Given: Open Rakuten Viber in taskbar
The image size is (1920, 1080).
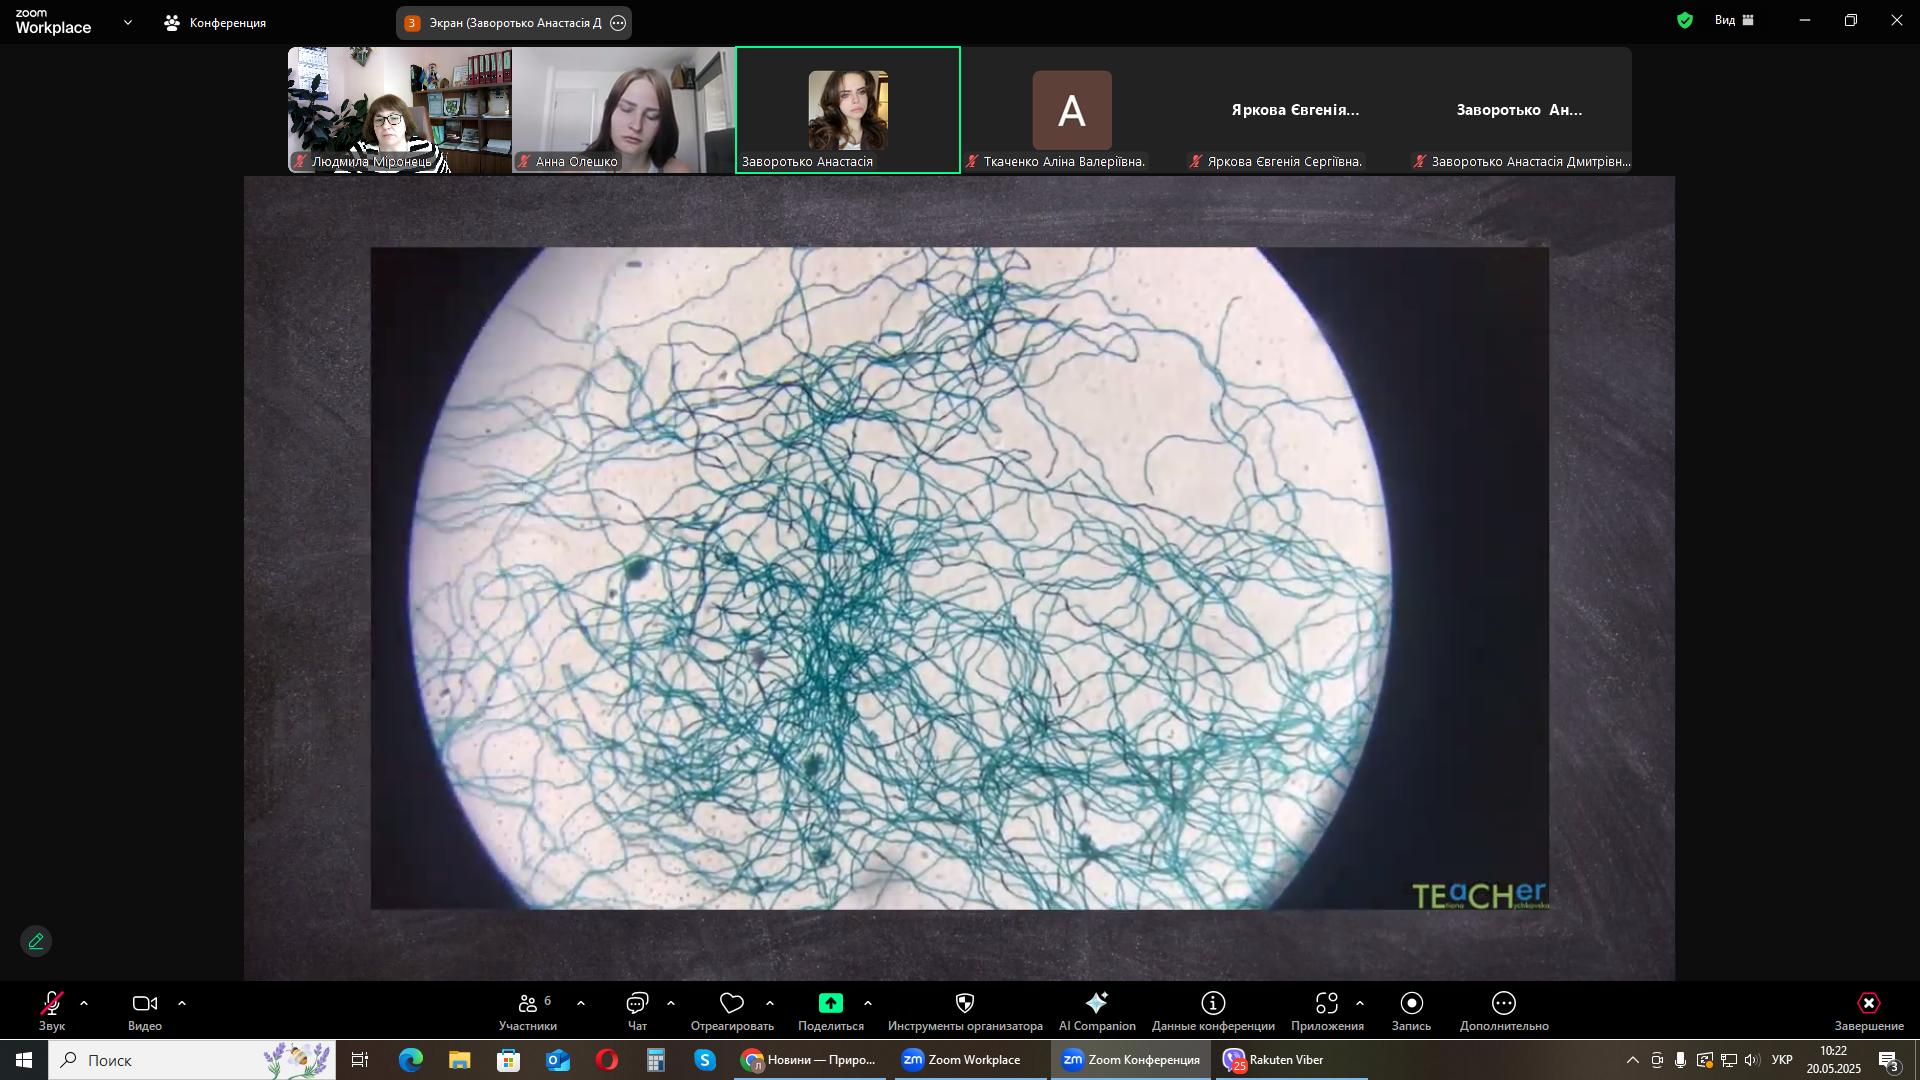Looking at the screenshot, I should [x=1274, y=1060].
